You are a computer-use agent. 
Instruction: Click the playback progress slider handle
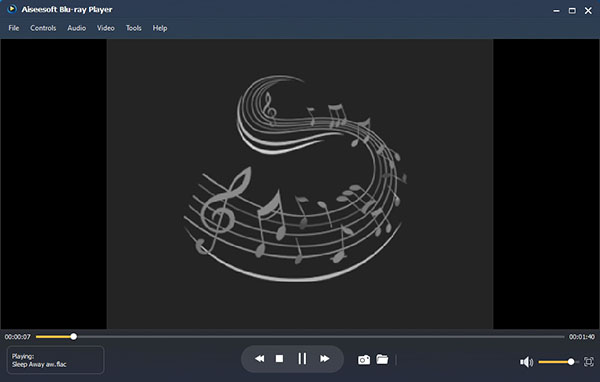(73, 336)
